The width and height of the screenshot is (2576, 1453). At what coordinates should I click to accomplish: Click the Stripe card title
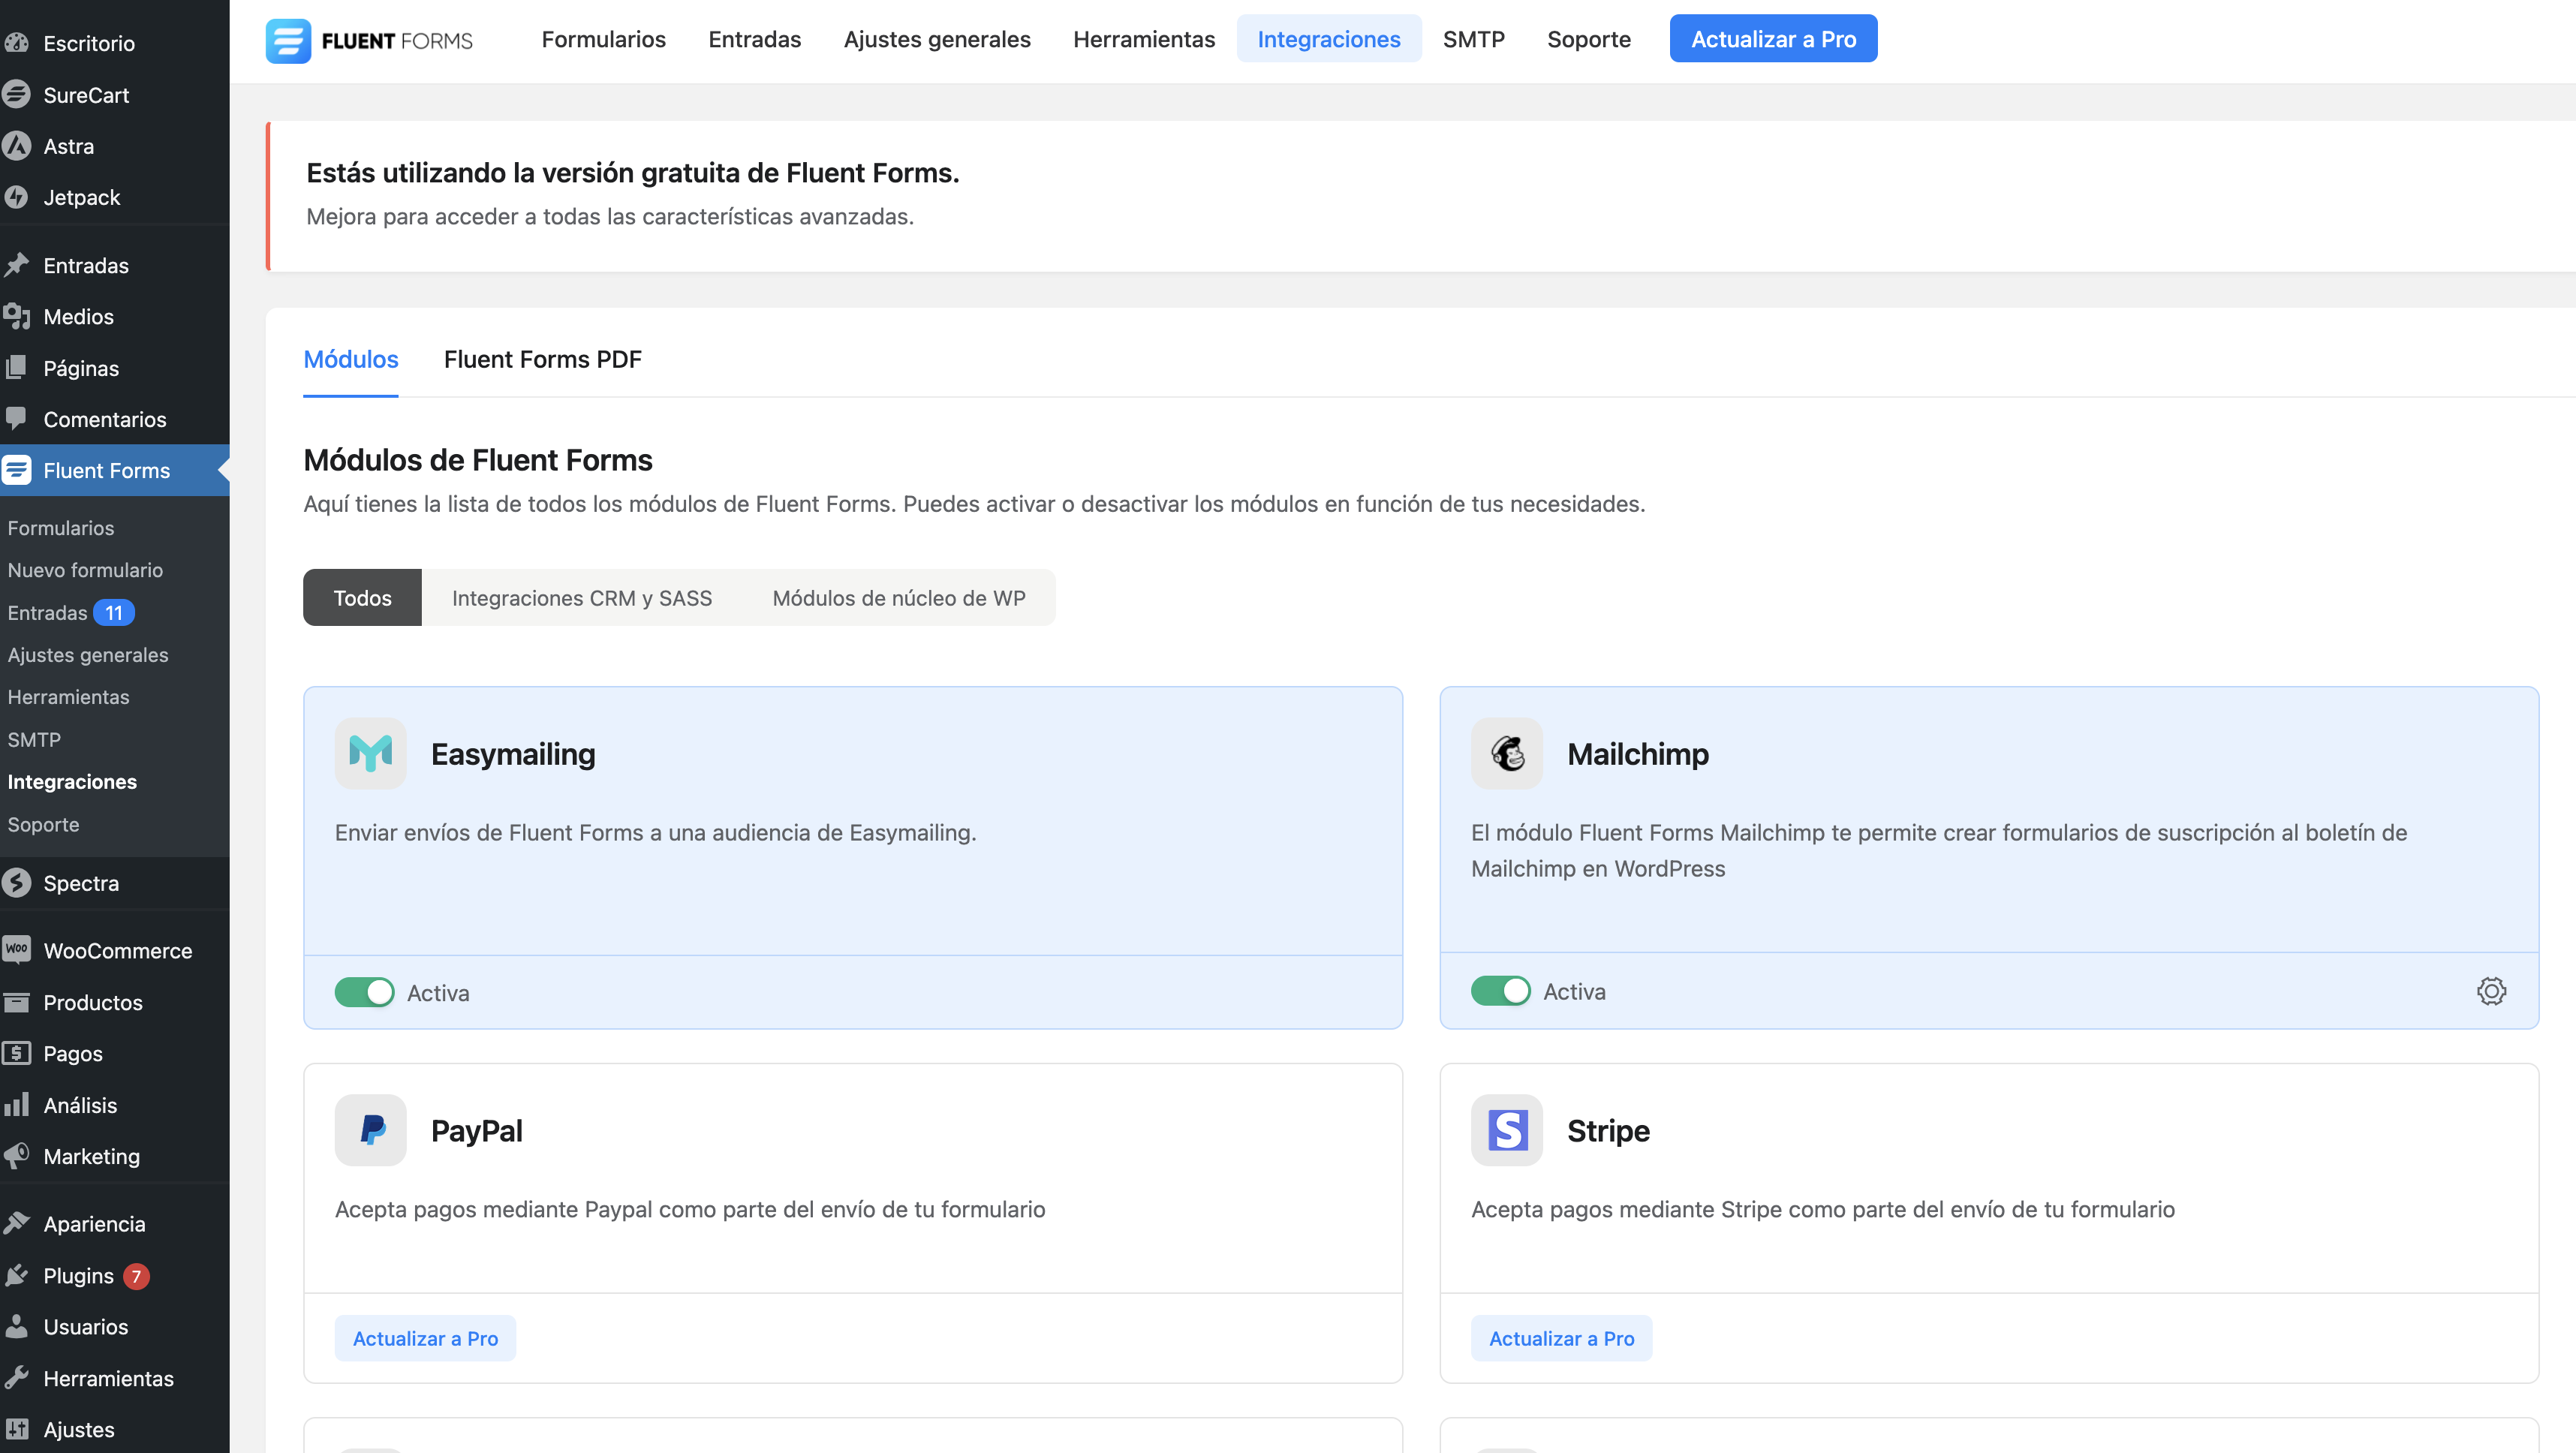point(1608,1130)
